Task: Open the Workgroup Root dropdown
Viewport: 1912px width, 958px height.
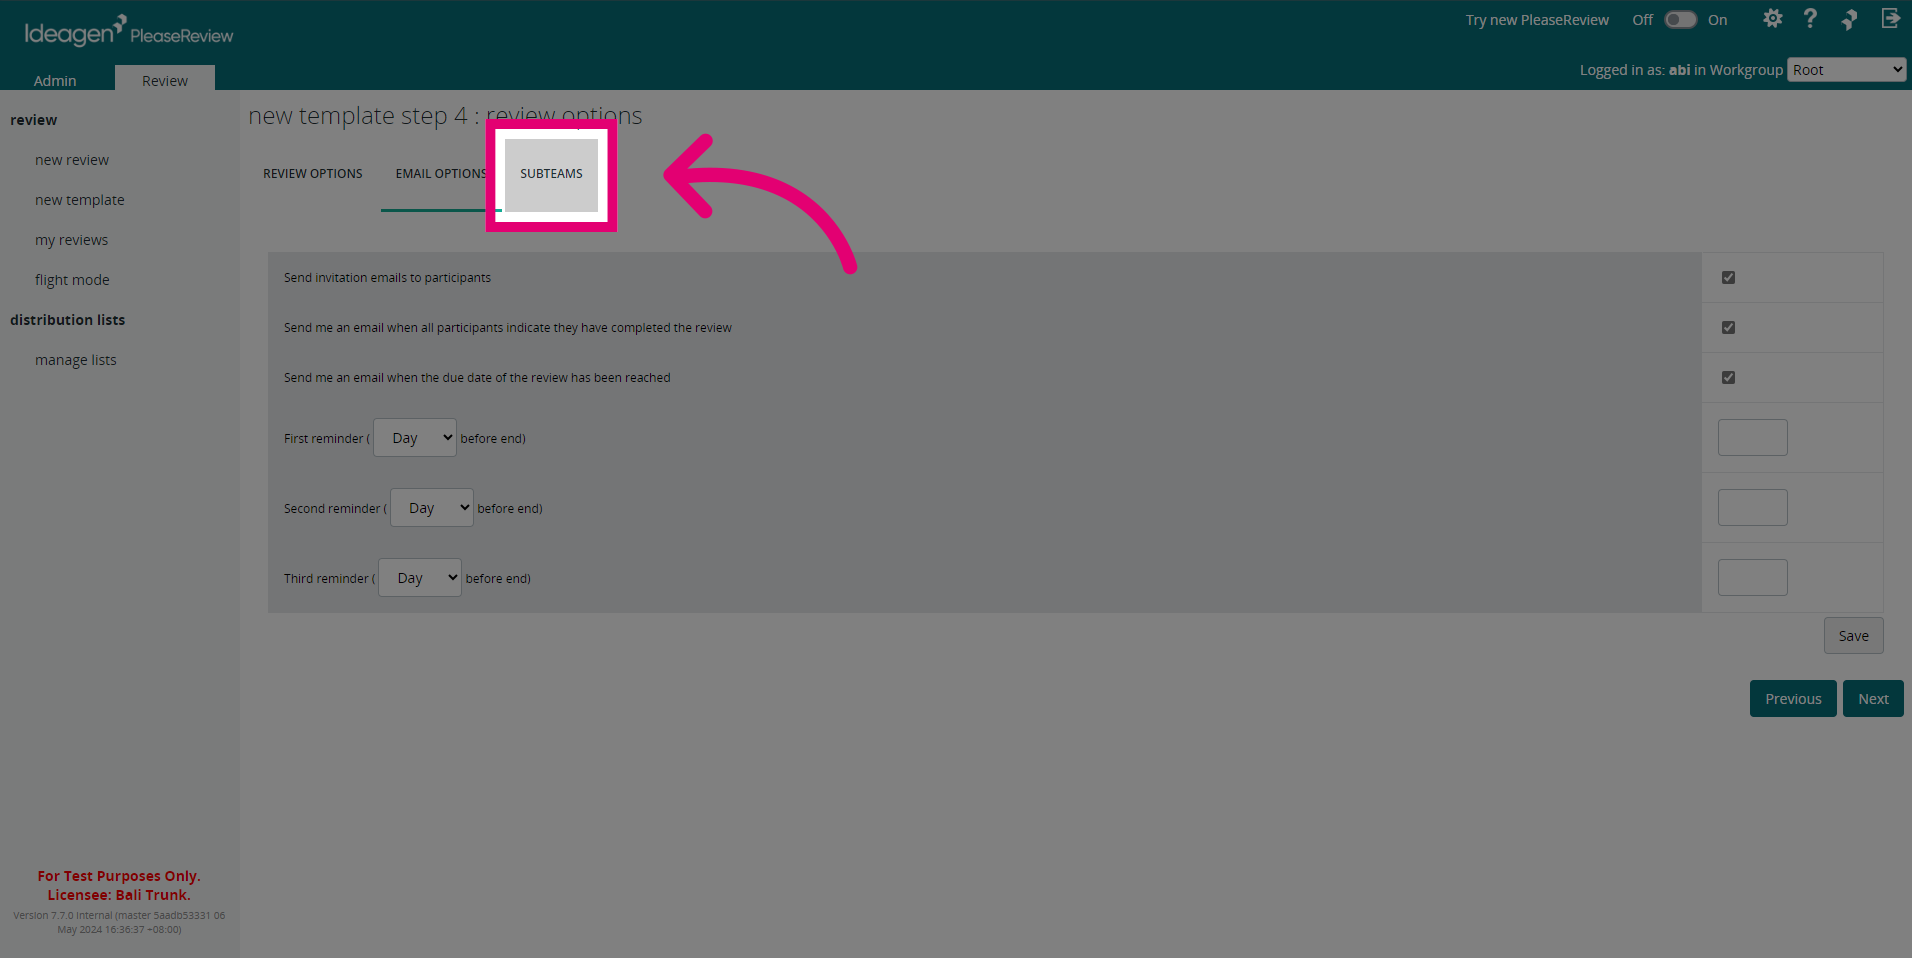Action: pyautogui.click(x=1846, y=70)
